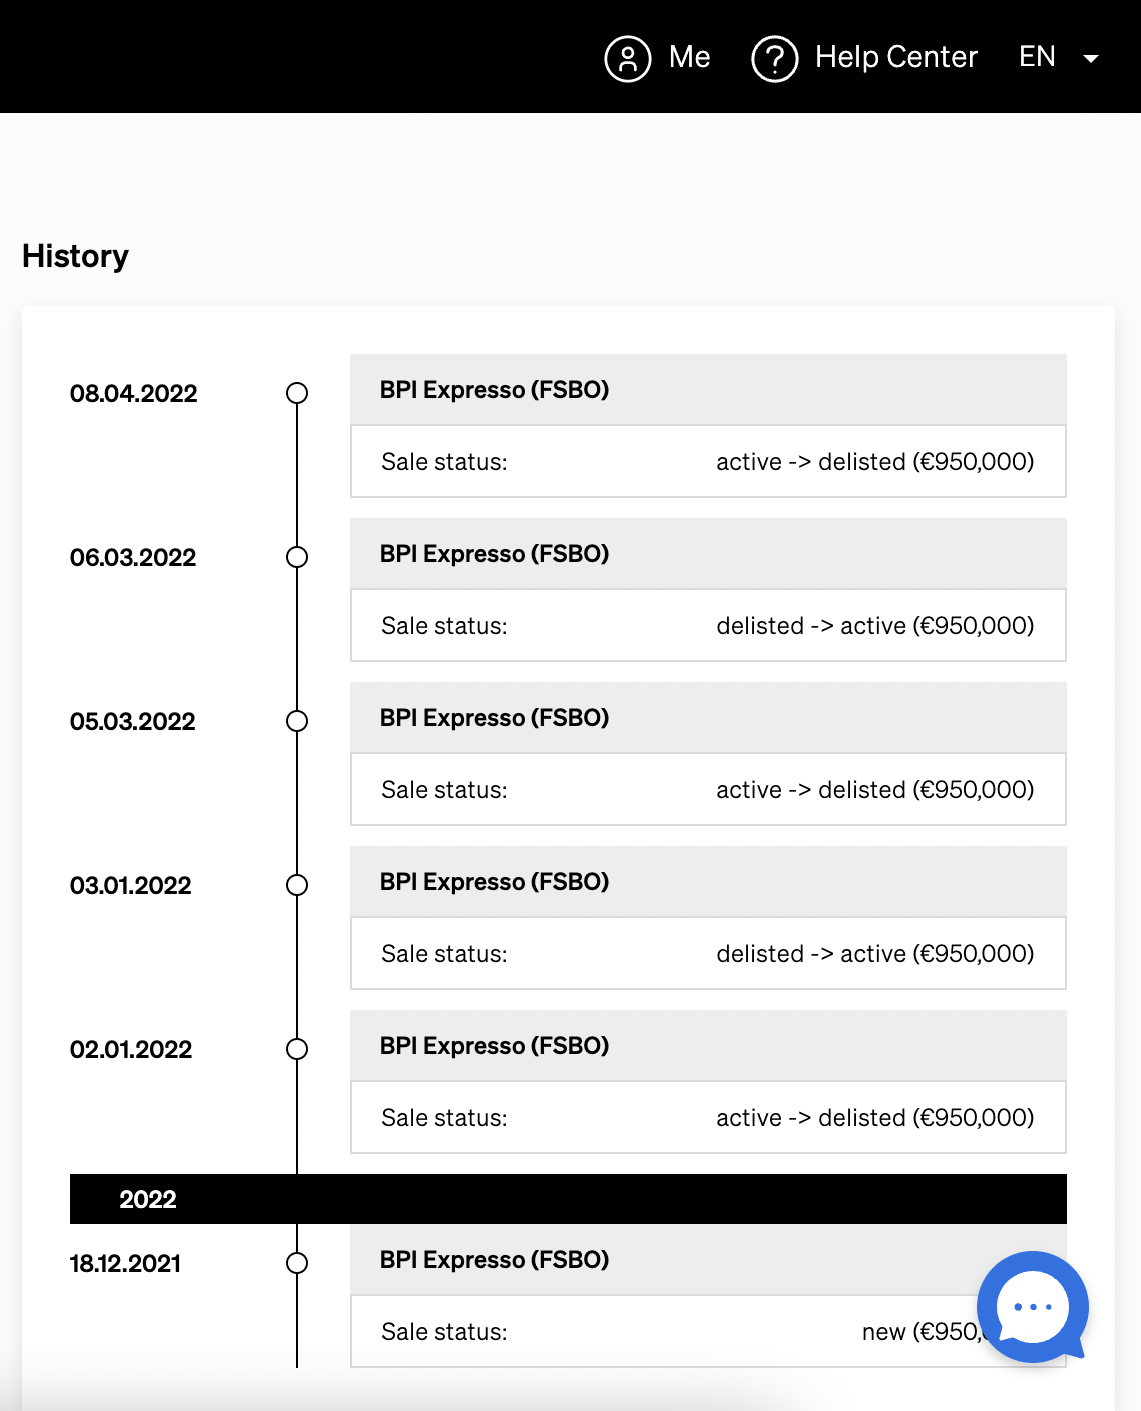This screenshot has height=1411, width=1141.
Task: Click the History section heading
Action: pyautogui.click(x=75, y=256)
